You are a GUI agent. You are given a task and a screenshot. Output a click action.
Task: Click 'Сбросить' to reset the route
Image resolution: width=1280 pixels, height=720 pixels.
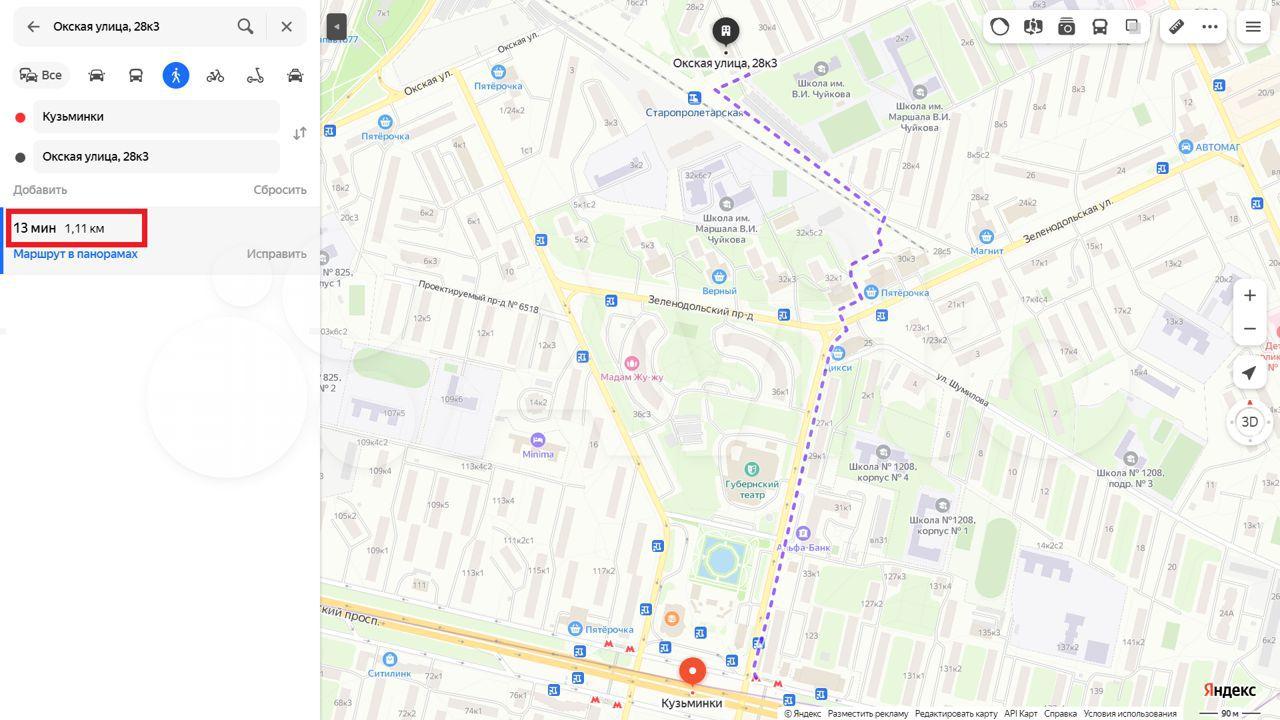(279, 190)
